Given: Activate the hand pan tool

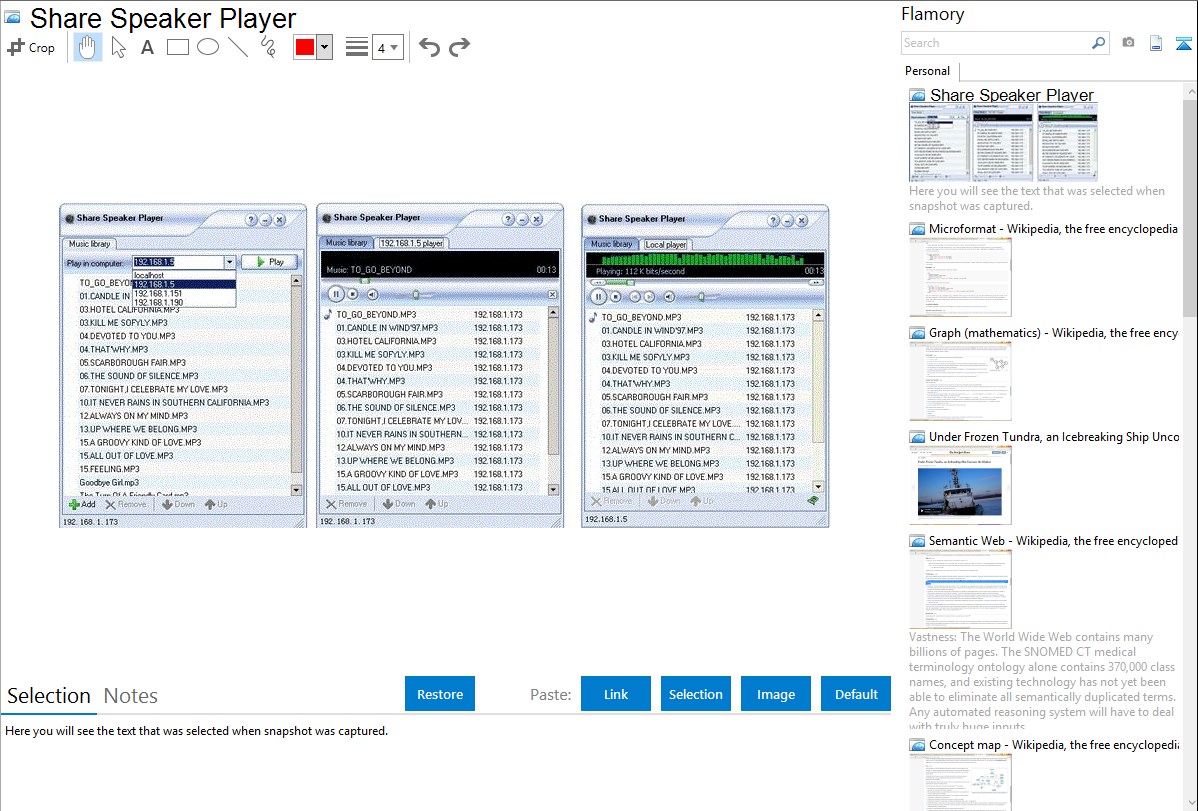Looking at the screenshot, I should point(87,47).
